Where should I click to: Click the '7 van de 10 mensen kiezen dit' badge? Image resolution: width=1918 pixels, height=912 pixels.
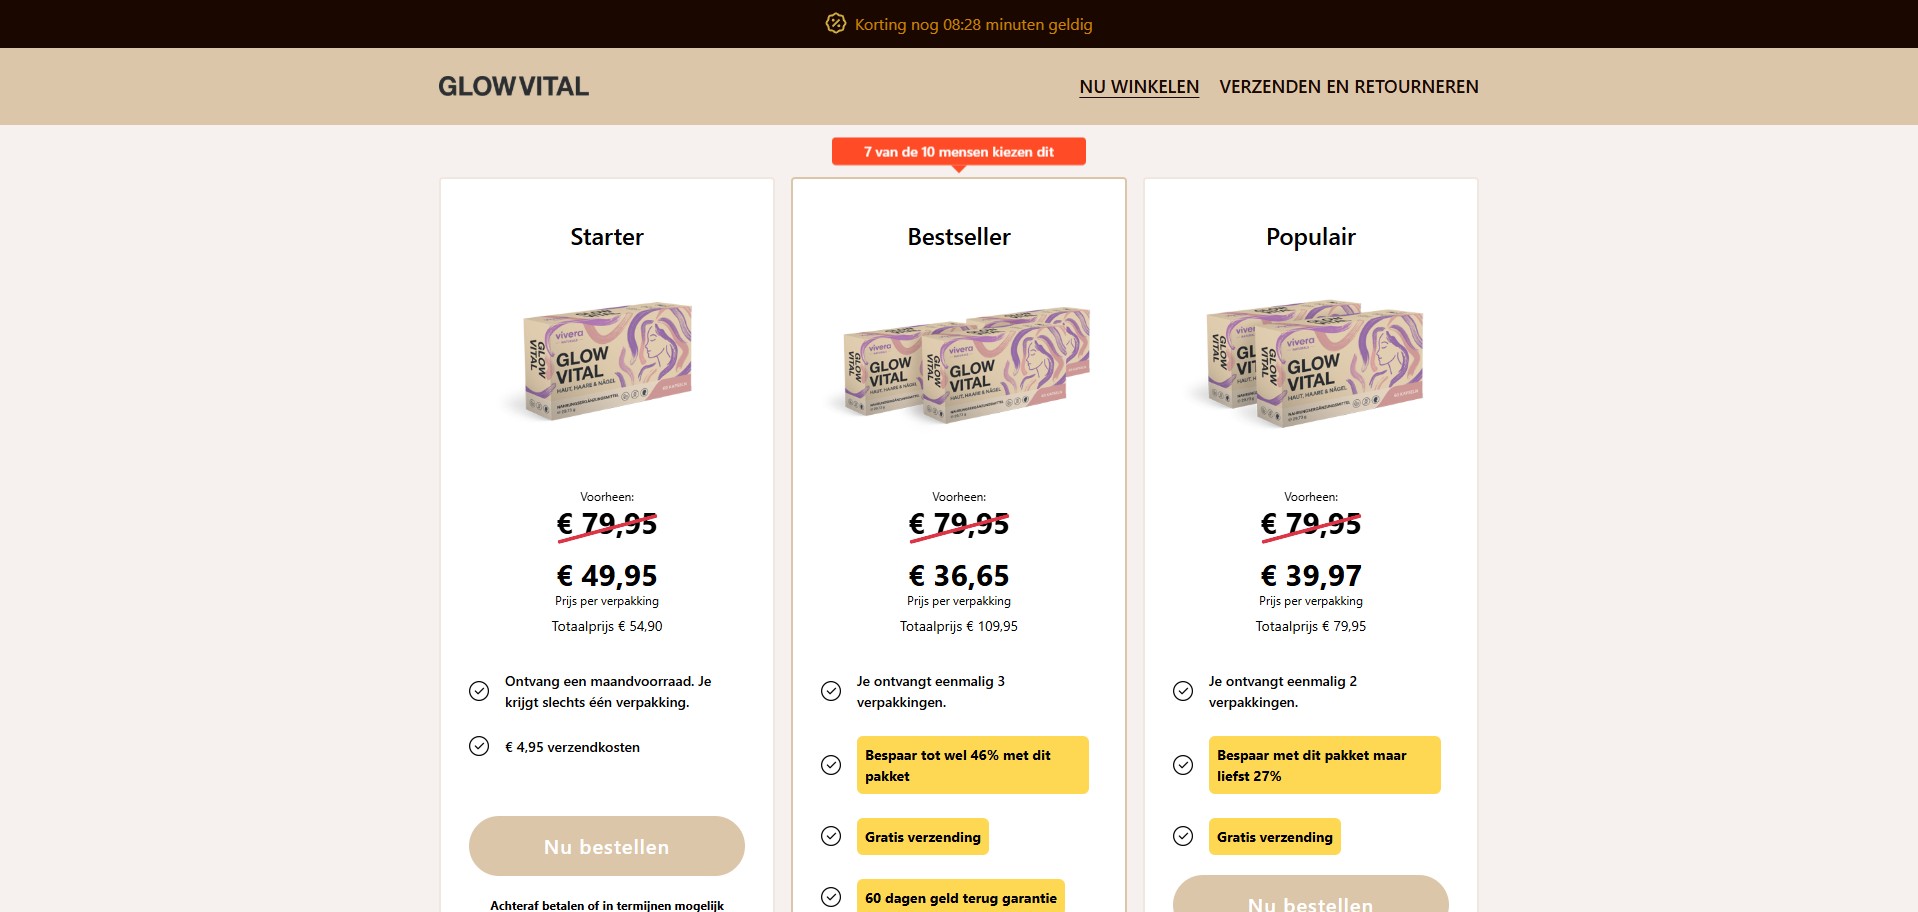point(958,152)
